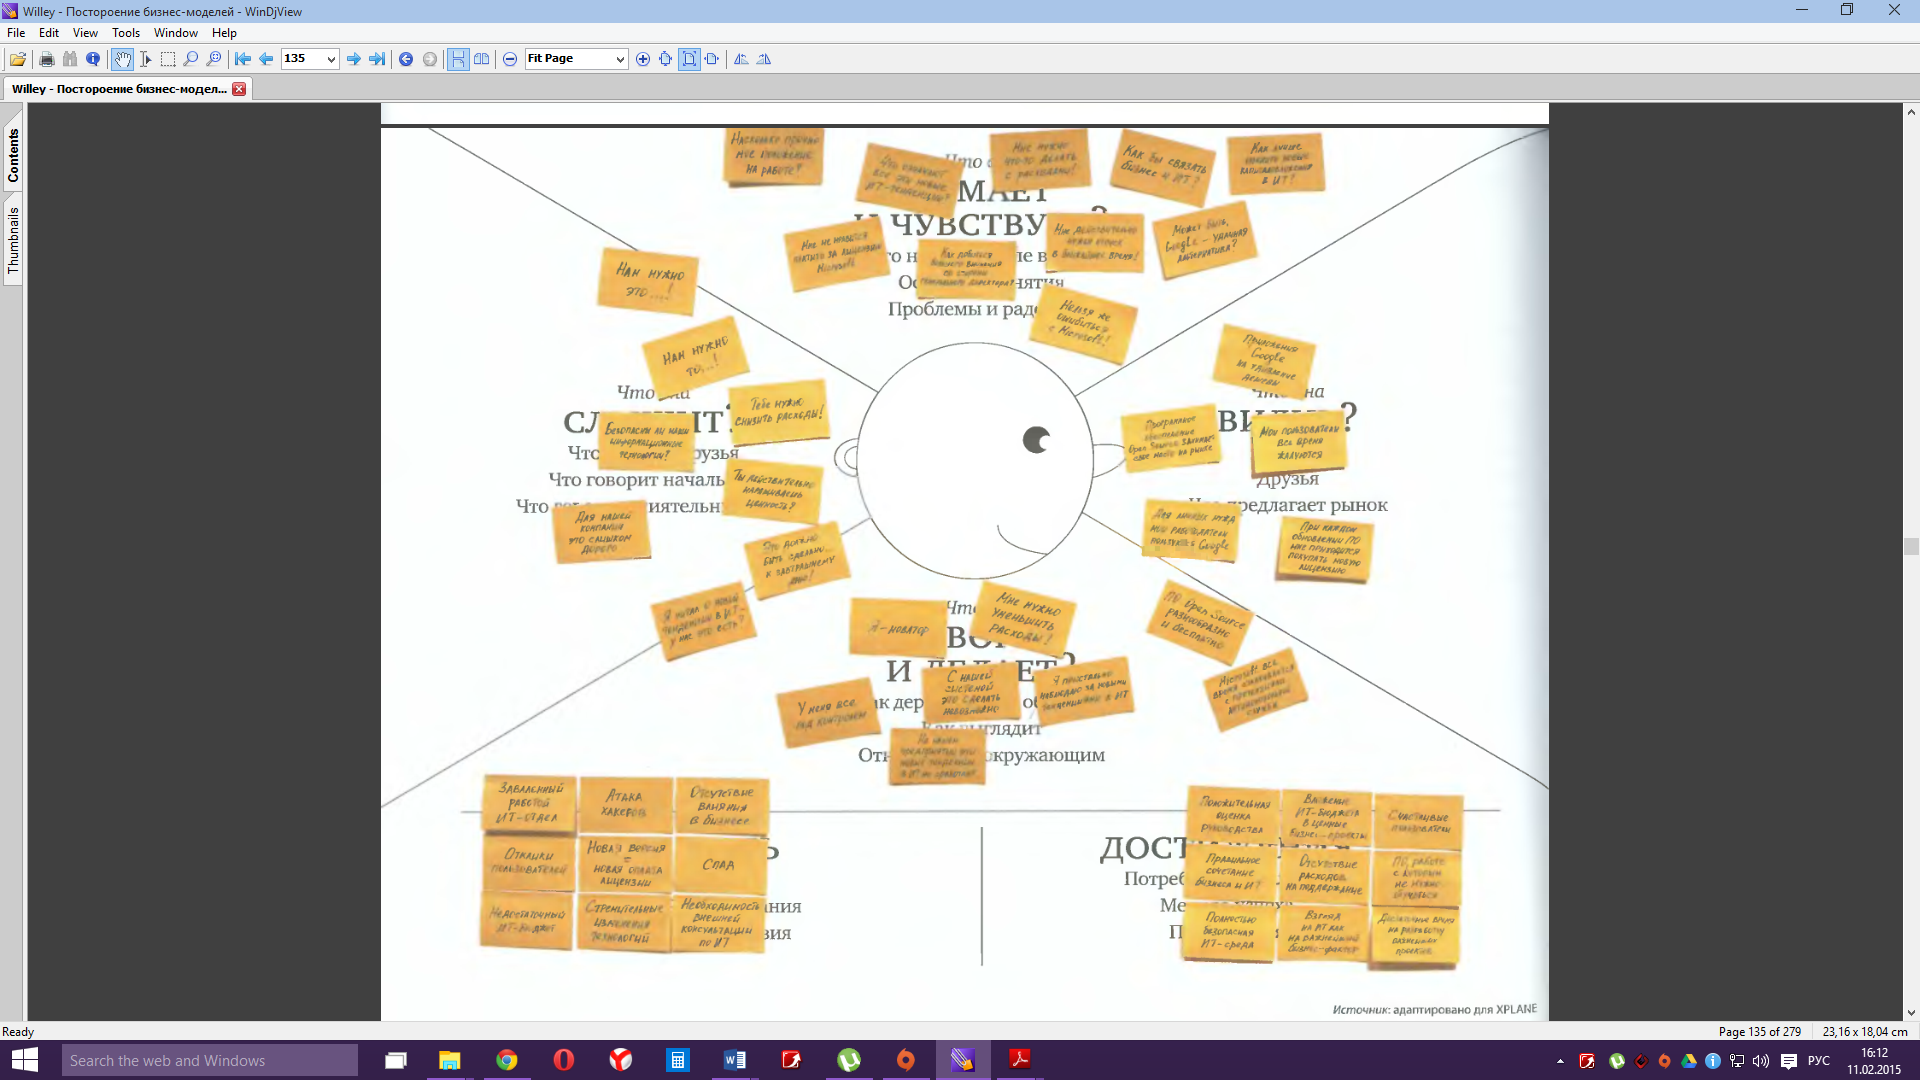This screenshot has height=1080, width=1920.
Task: Click the Search the web and Windows box
Action: pos(209,1060)
